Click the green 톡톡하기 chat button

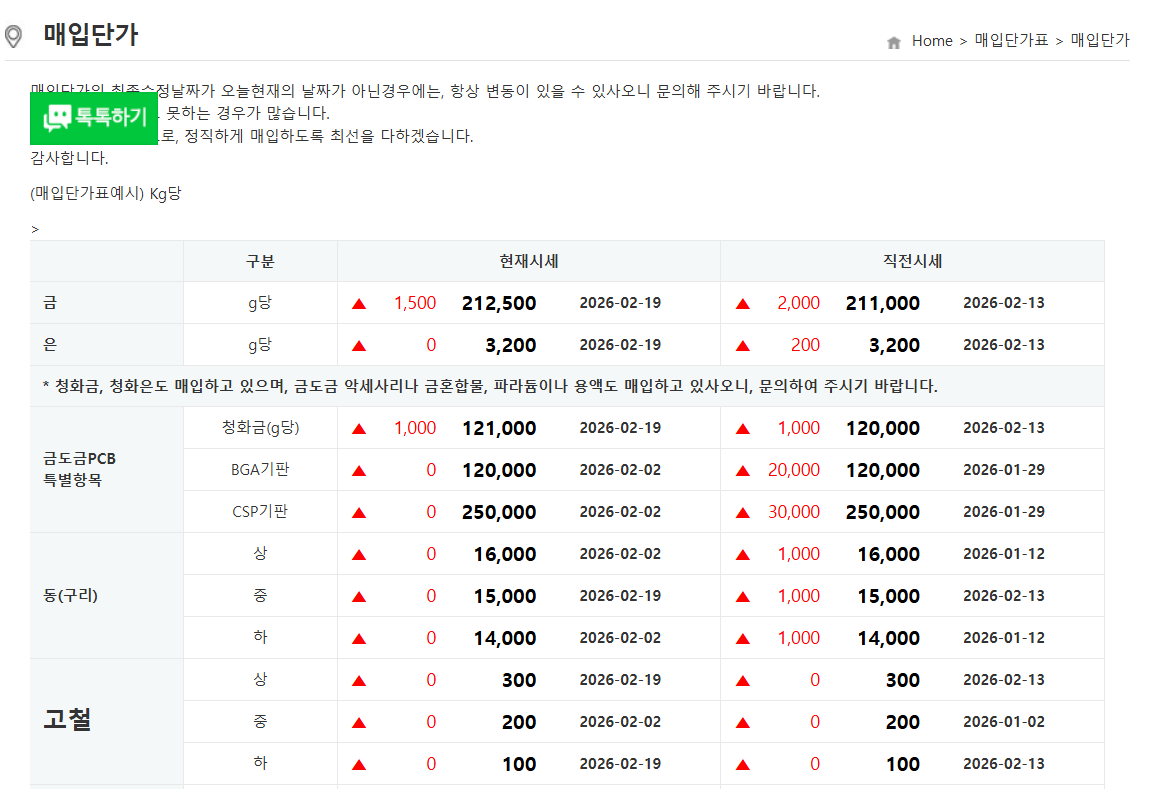94,118
